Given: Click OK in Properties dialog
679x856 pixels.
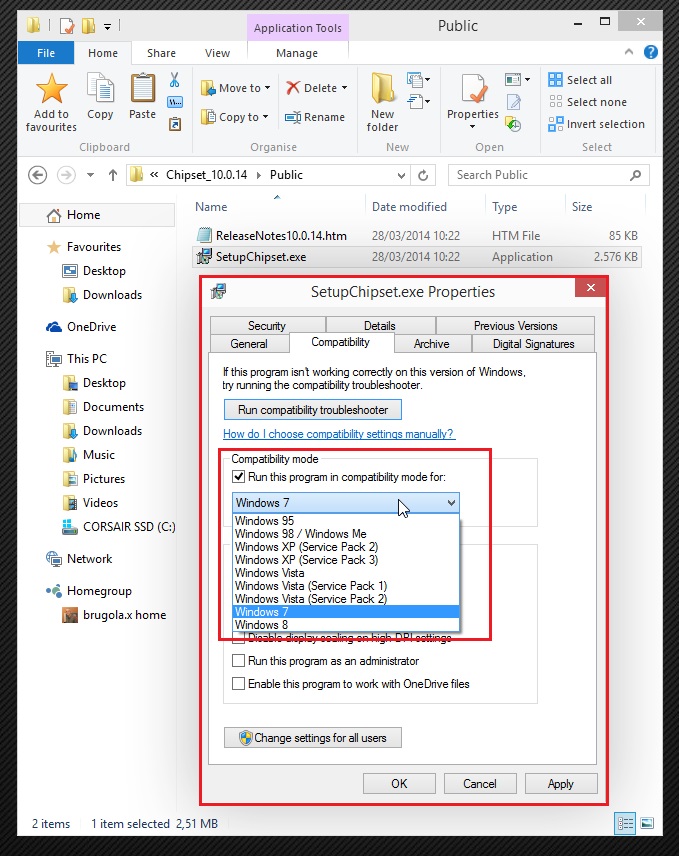Looking at the screenshot, I should [x=399, y=783].
